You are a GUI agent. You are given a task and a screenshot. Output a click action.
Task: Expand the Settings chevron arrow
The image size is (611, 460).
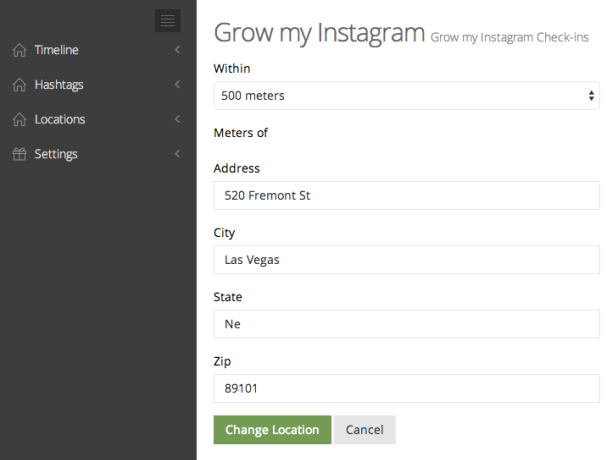[x=177, y=154]
